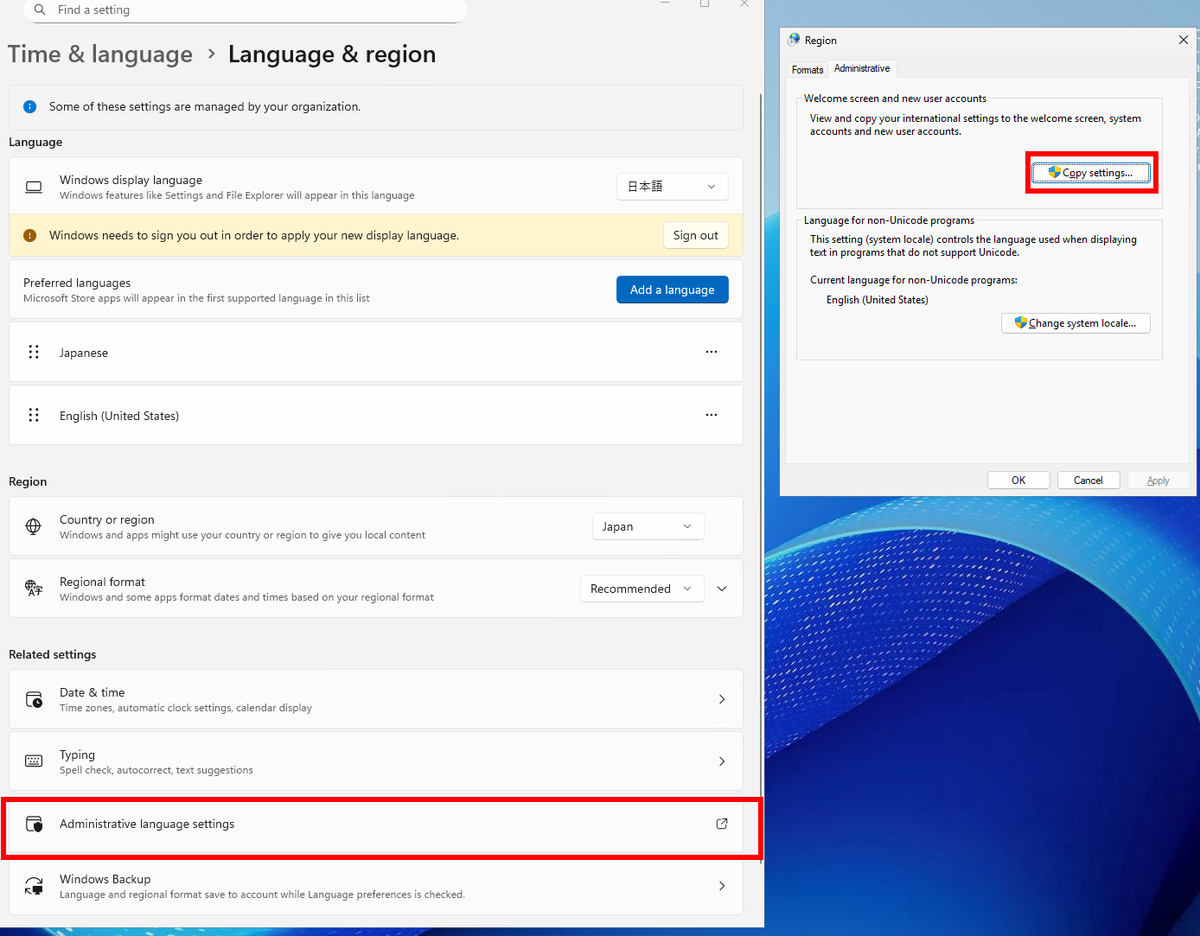The height and width of the screenshot is (936, 1200).
Task: Open the Date & time settings chevron
Action: click(x=722, y=700)
